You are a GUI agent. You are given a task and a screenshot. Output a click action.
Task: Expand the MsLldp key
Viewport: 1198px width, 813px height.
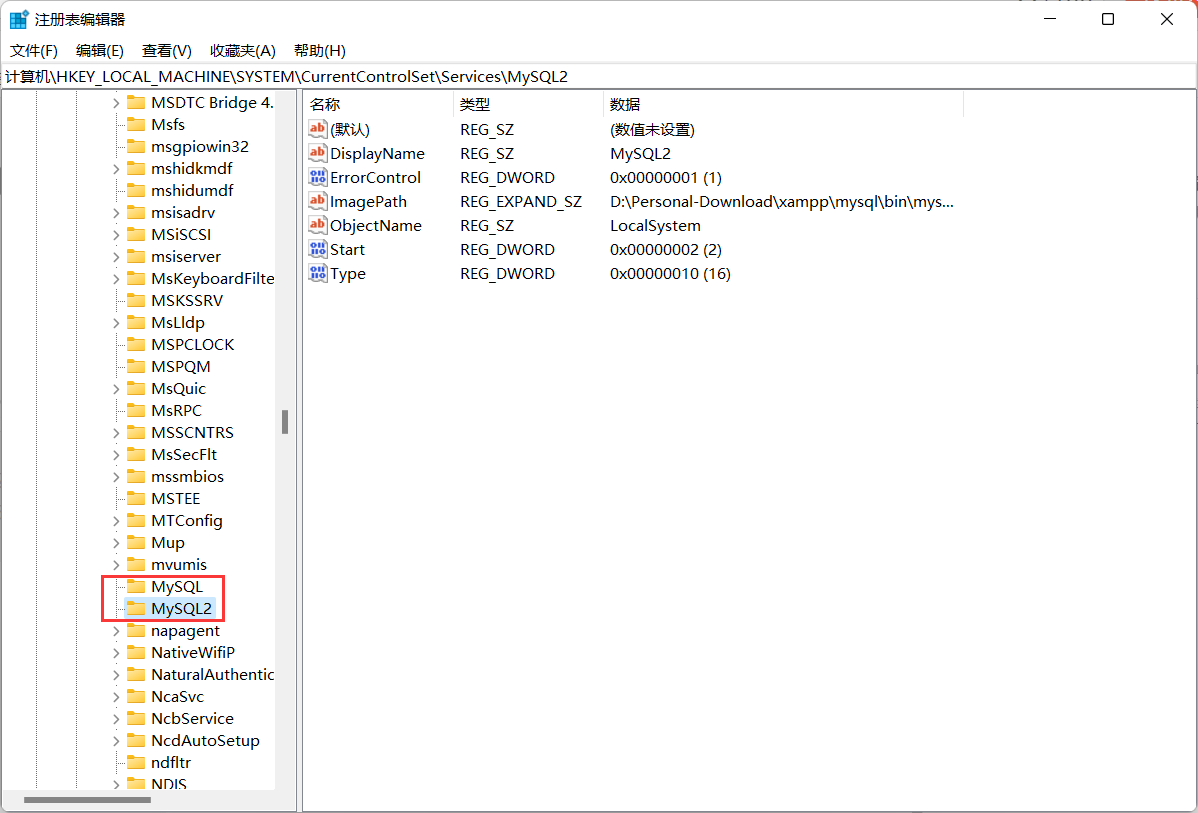click(116, 322)
